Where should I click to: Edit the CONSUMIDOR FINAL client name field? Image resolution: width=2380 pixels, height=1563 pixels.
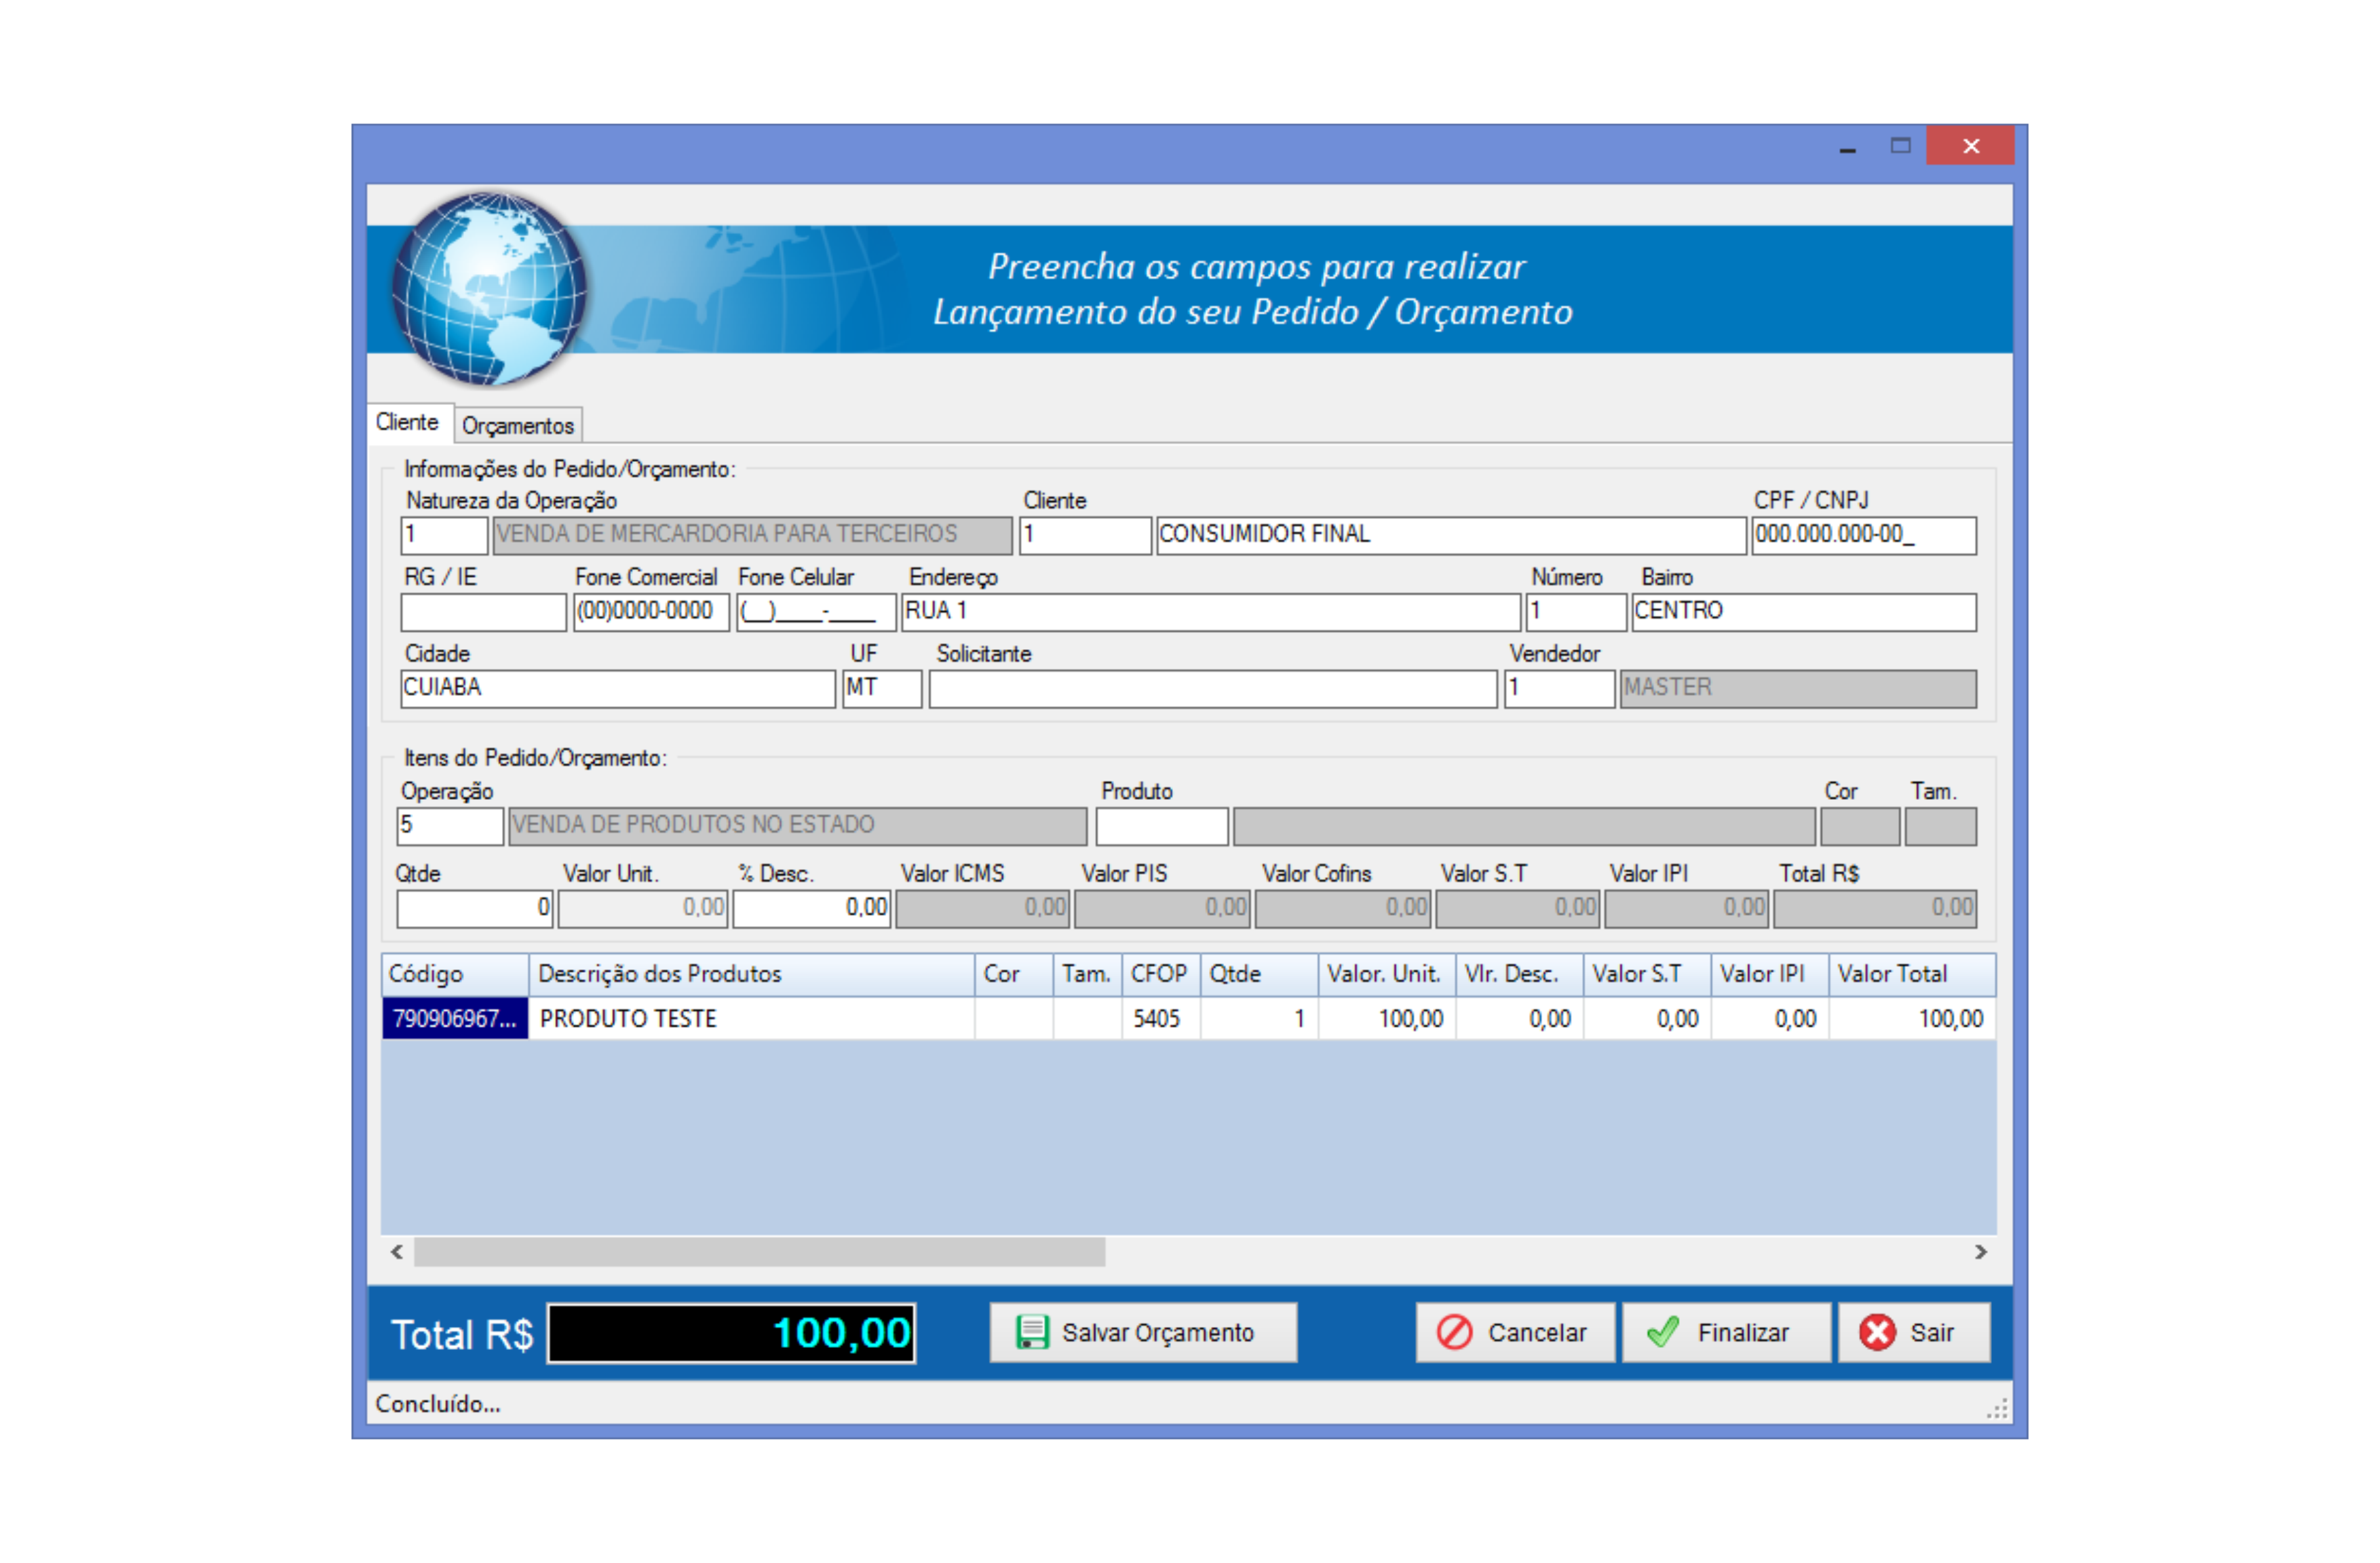click(x=1451, y=535)
